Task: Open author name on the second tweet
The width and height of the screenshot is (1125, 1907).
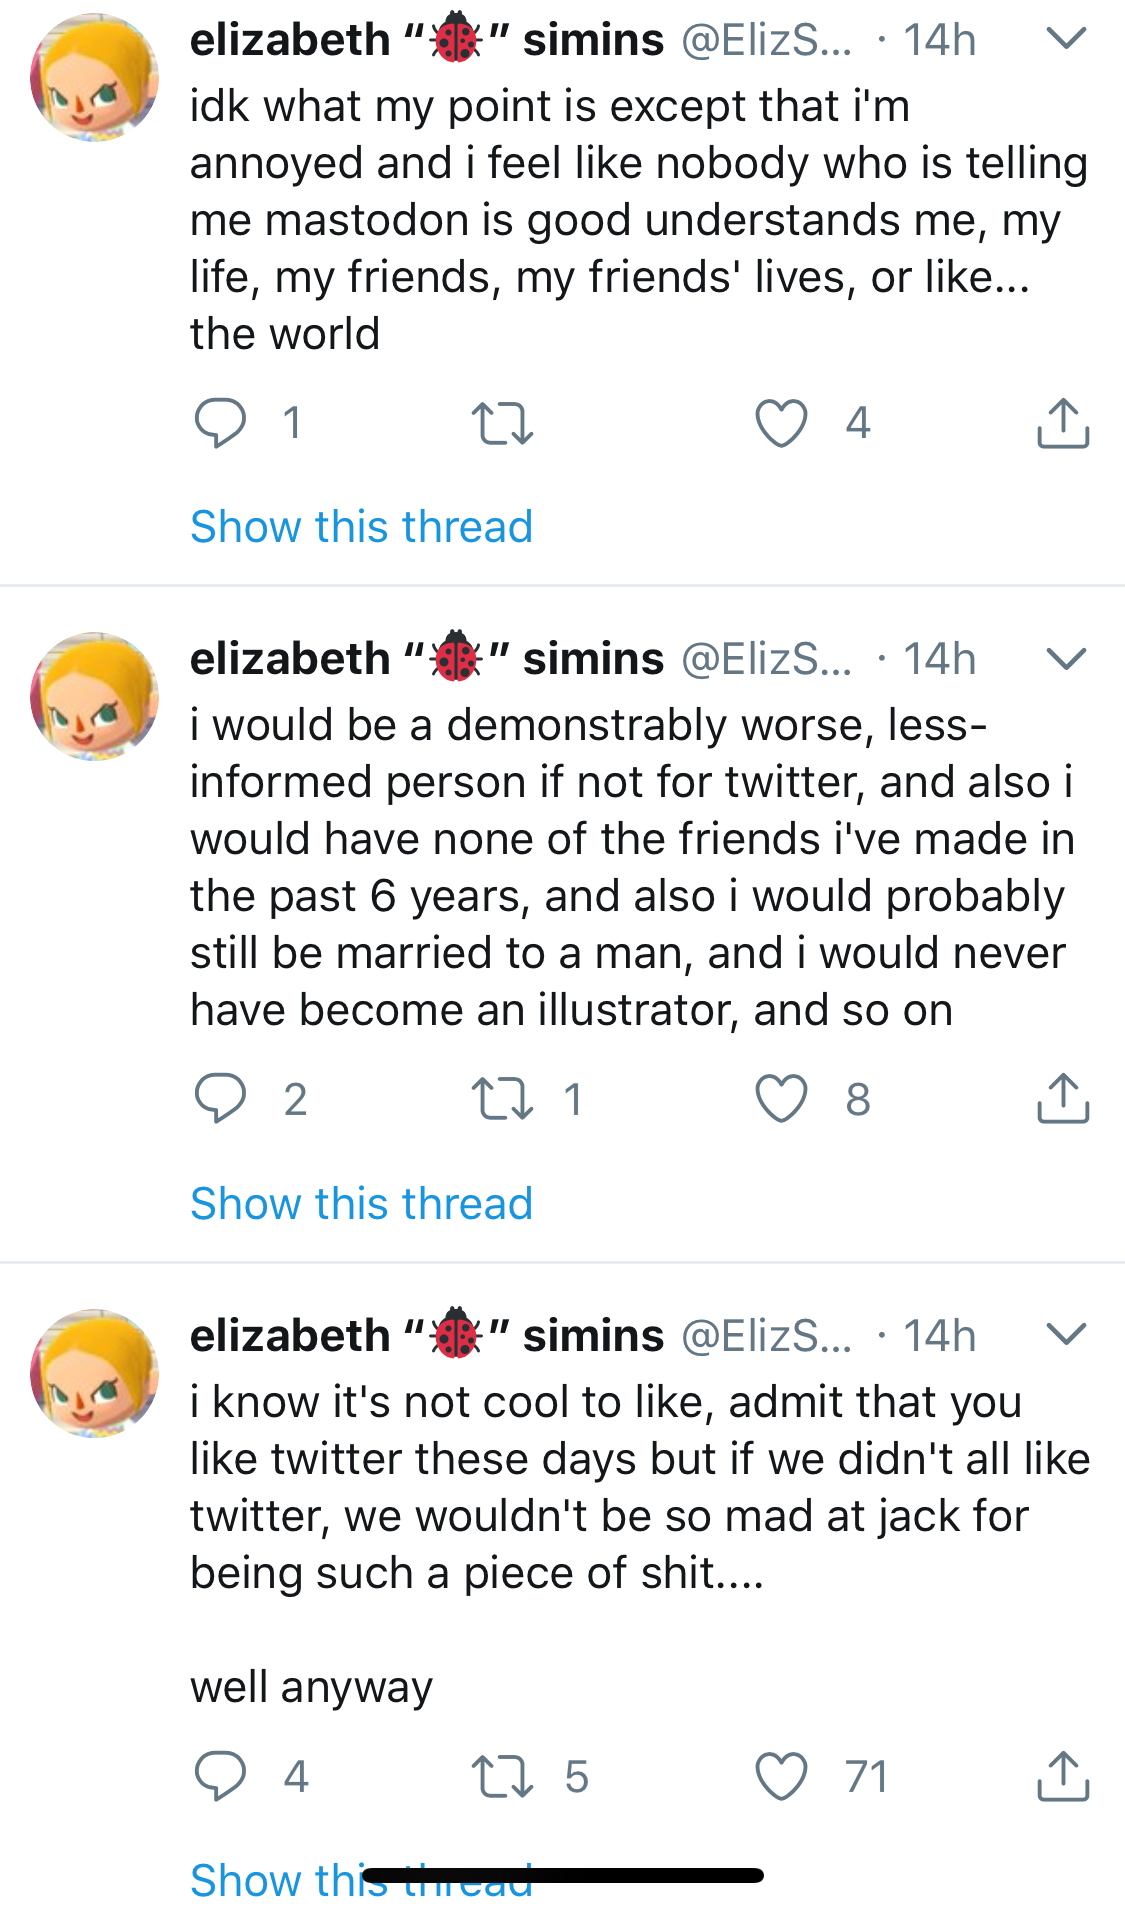Action: tap(427, 658)
